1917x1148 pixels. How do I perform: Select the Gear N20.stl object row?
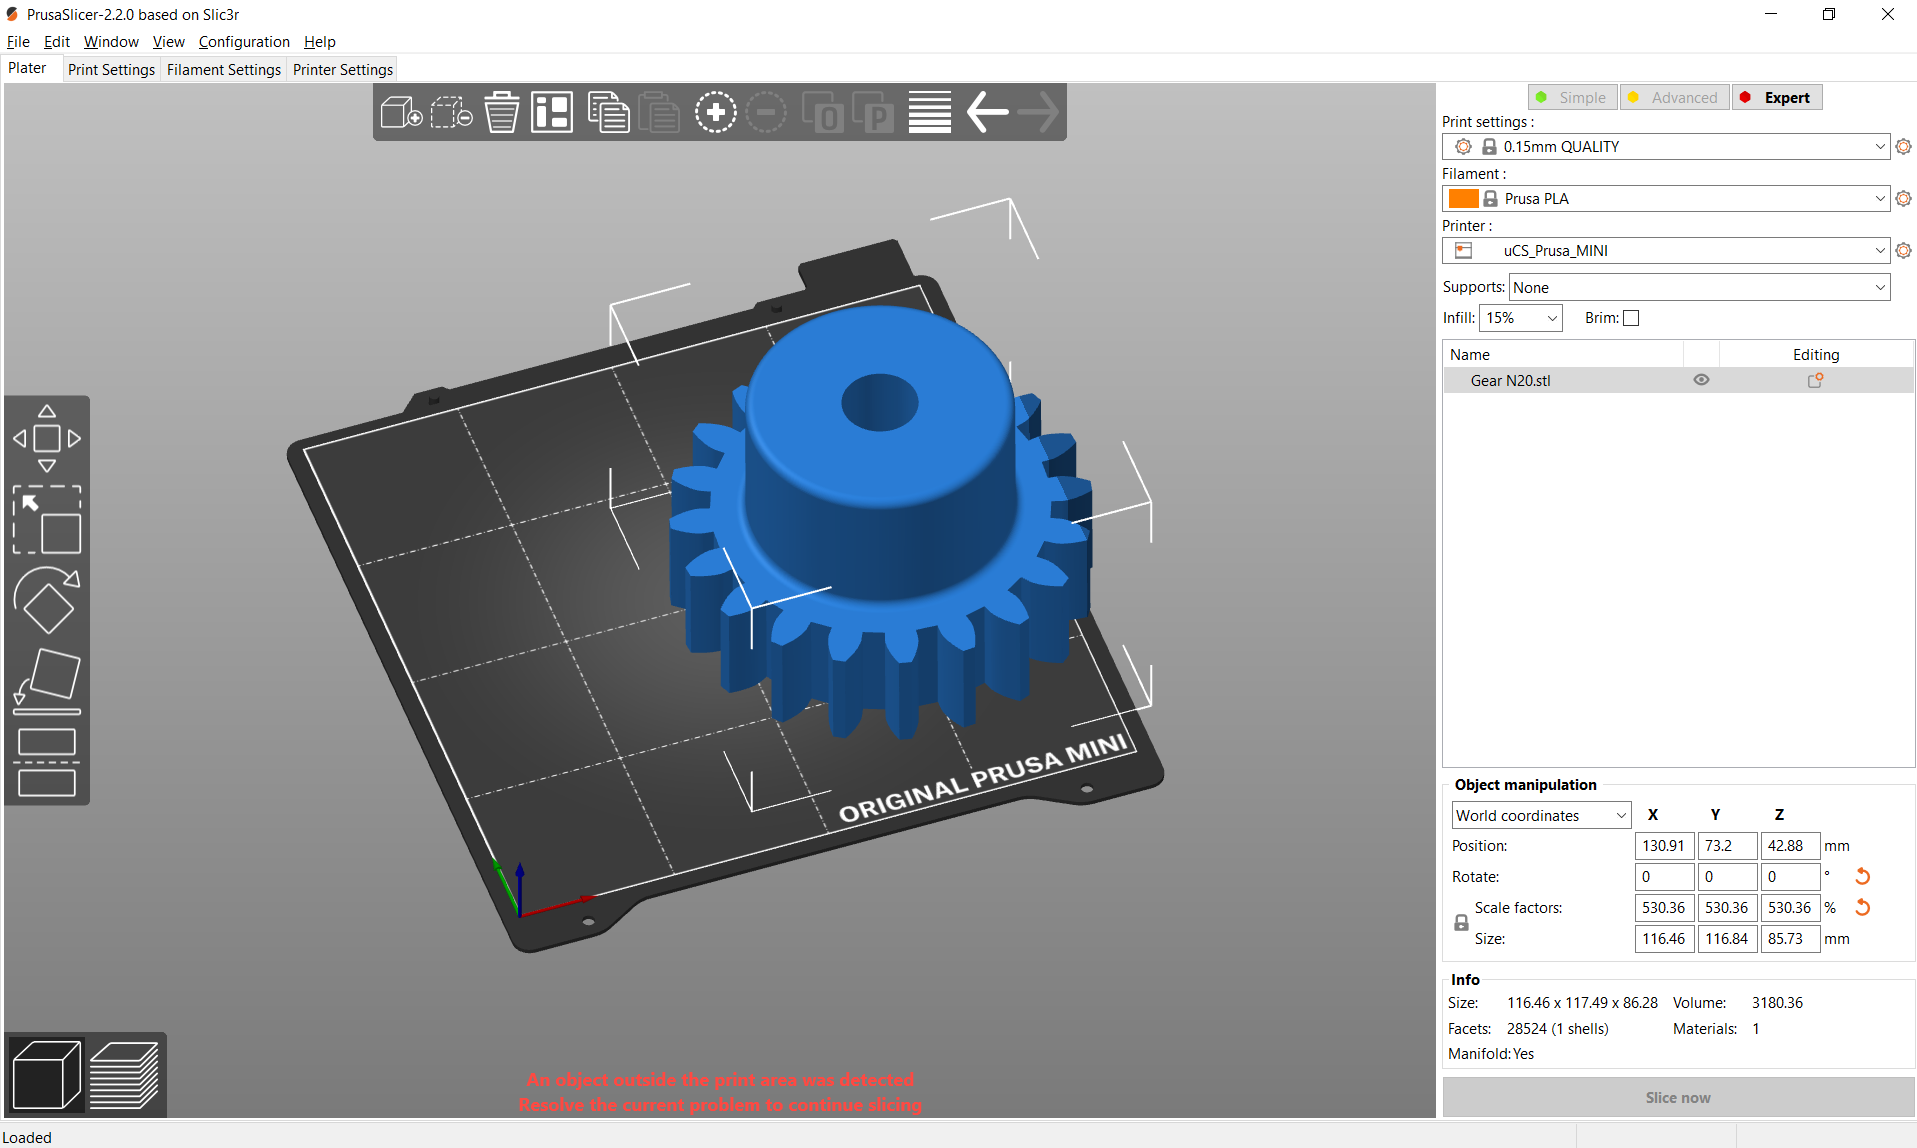click(x=1678, y=380)
